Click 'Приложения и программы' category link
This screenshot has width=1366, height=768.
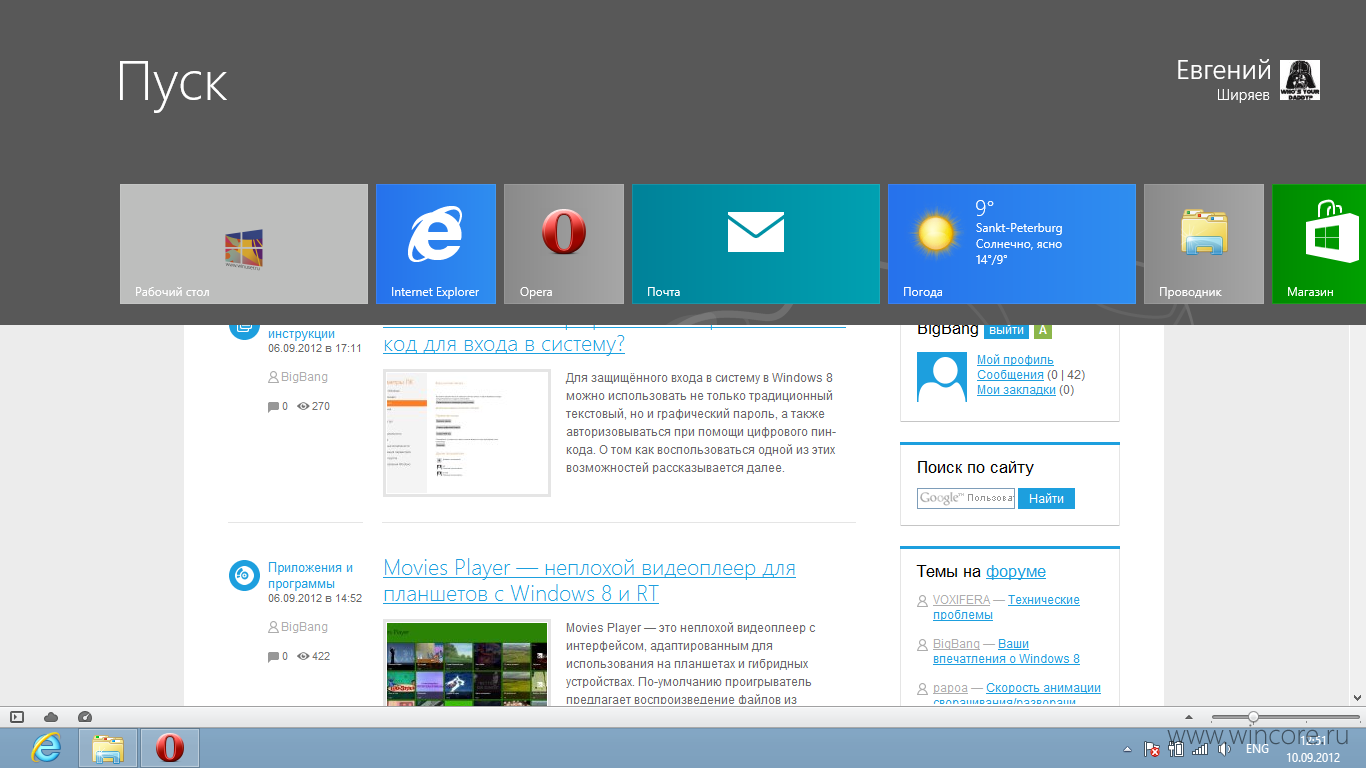point(310,575)
